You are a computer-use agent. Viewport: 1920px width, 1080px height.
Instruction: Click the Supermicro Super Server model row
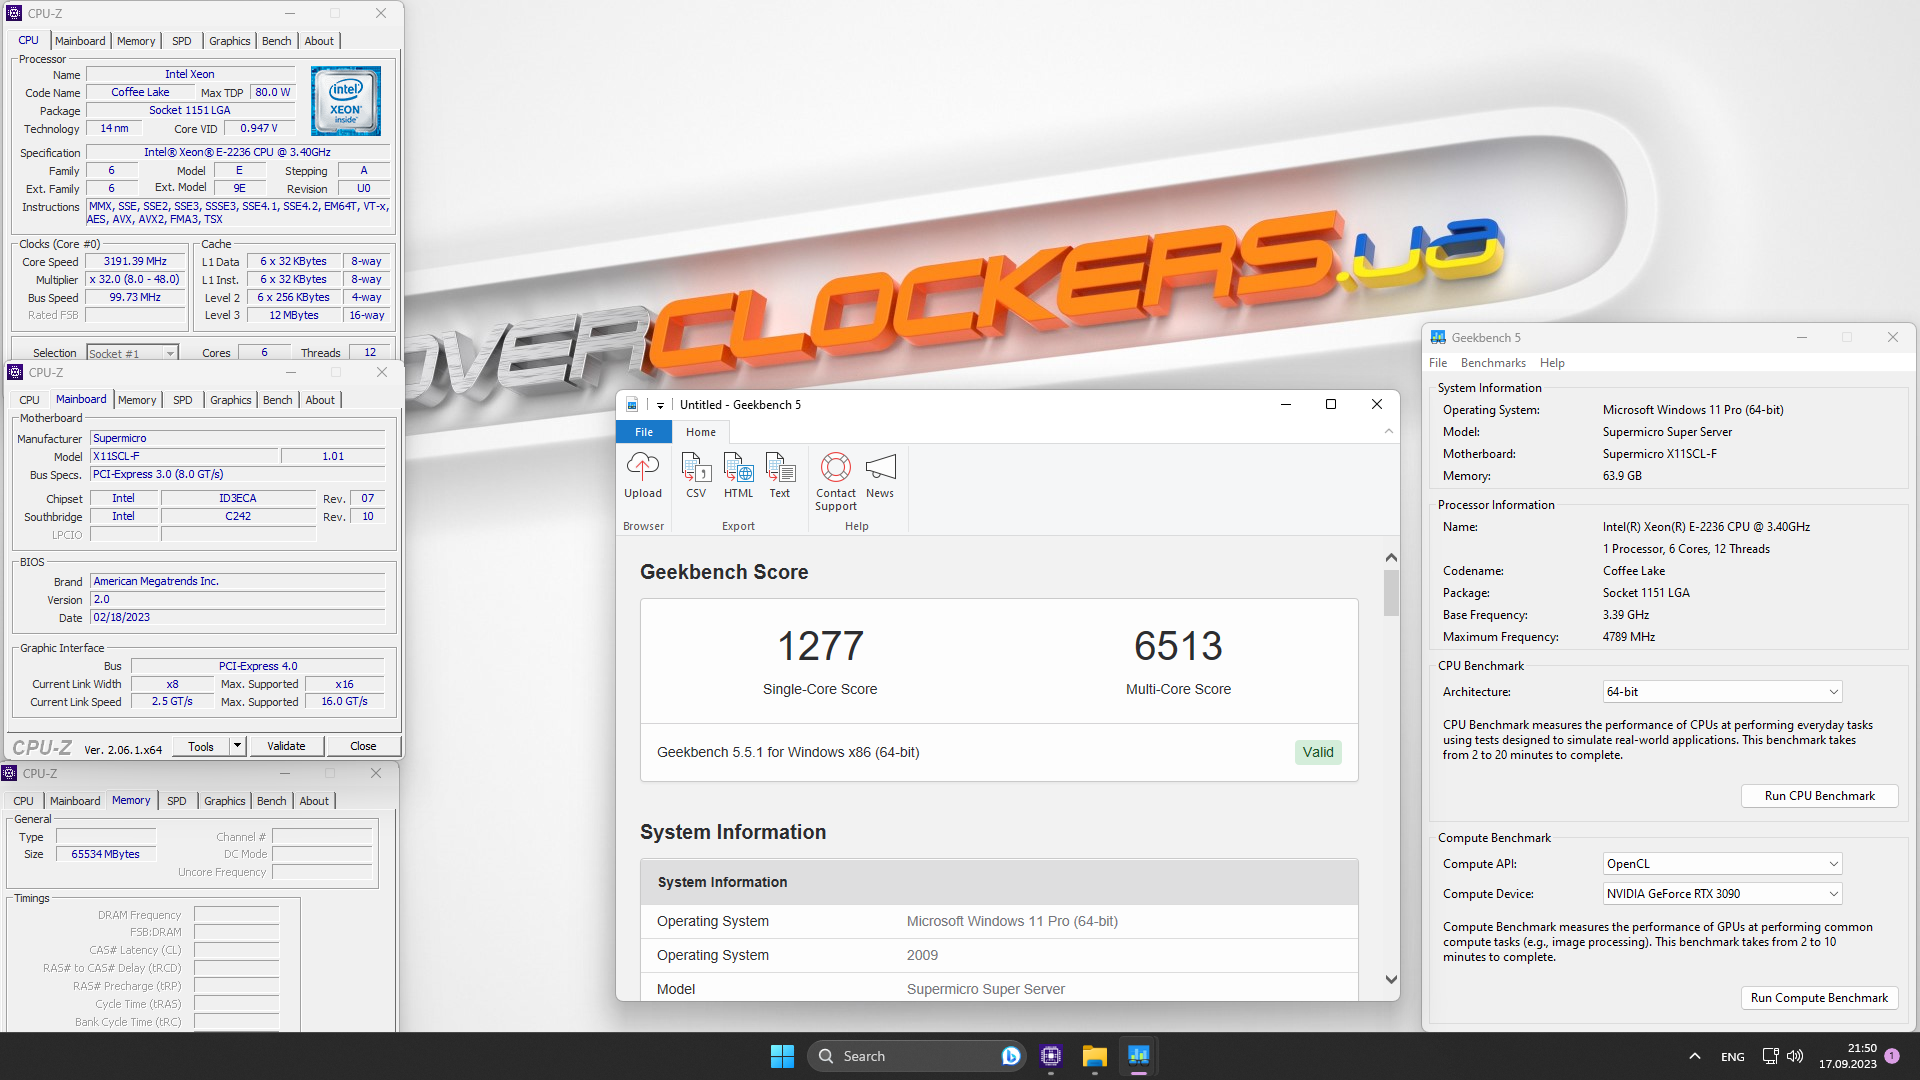pyautogui.click(x=999, y=988)
